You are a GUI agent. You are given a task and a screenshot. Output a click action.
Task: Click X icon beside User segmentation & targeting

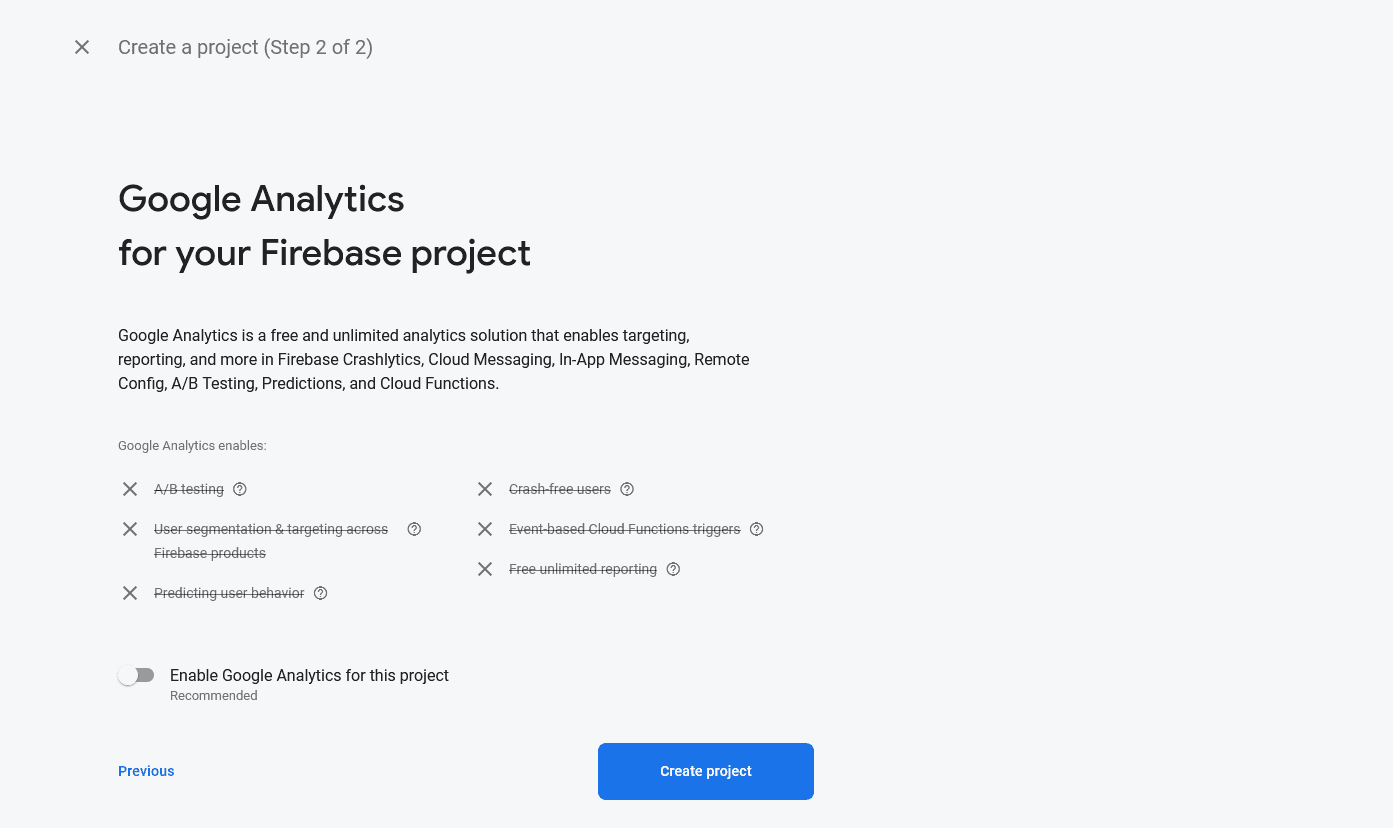(130, 529)
